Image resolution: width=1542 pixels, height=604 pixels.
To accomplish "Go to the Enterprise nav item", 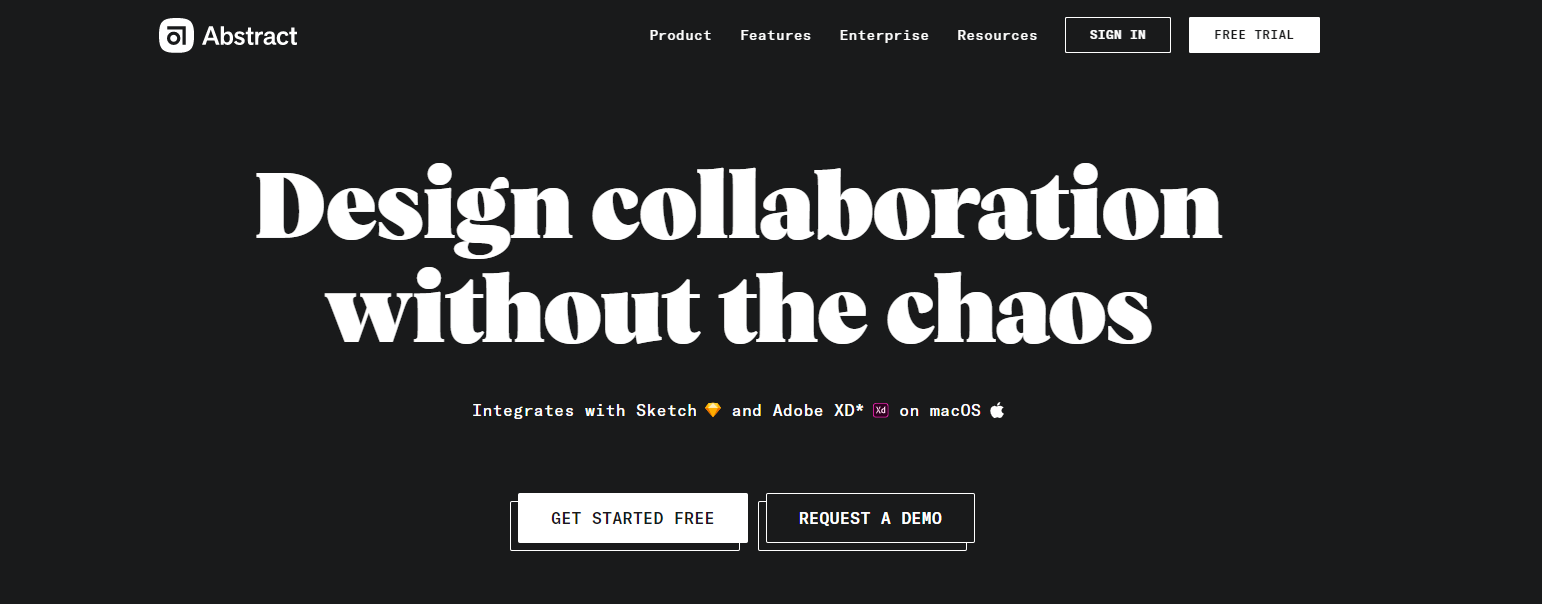I will point(884,35).
